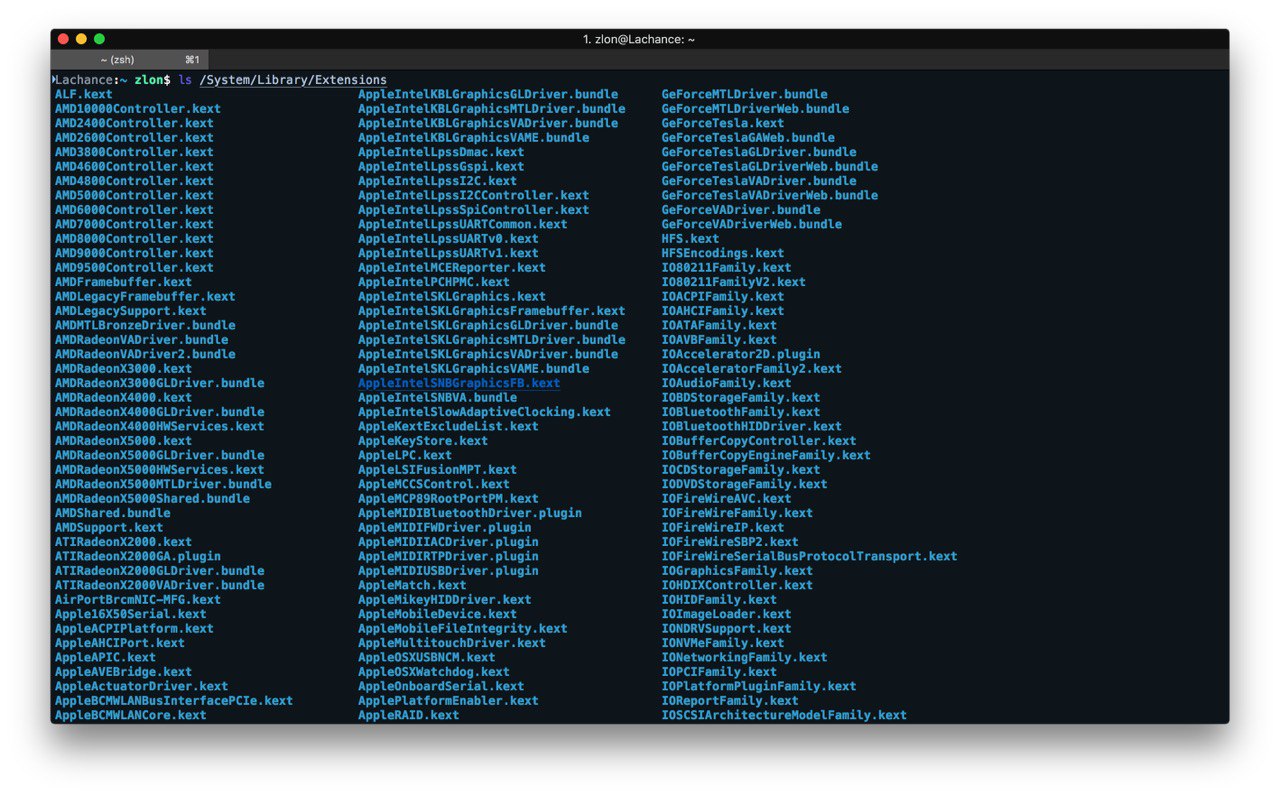1280x796 pixels.
Task: Click AppleAVEBridge.kext entry
Action: 123,672
